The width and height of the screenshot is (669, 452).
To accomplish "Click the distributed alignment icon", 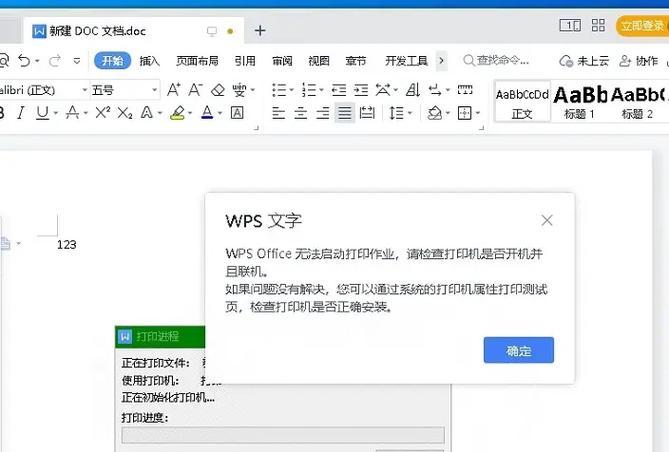I will coord(367,113).
